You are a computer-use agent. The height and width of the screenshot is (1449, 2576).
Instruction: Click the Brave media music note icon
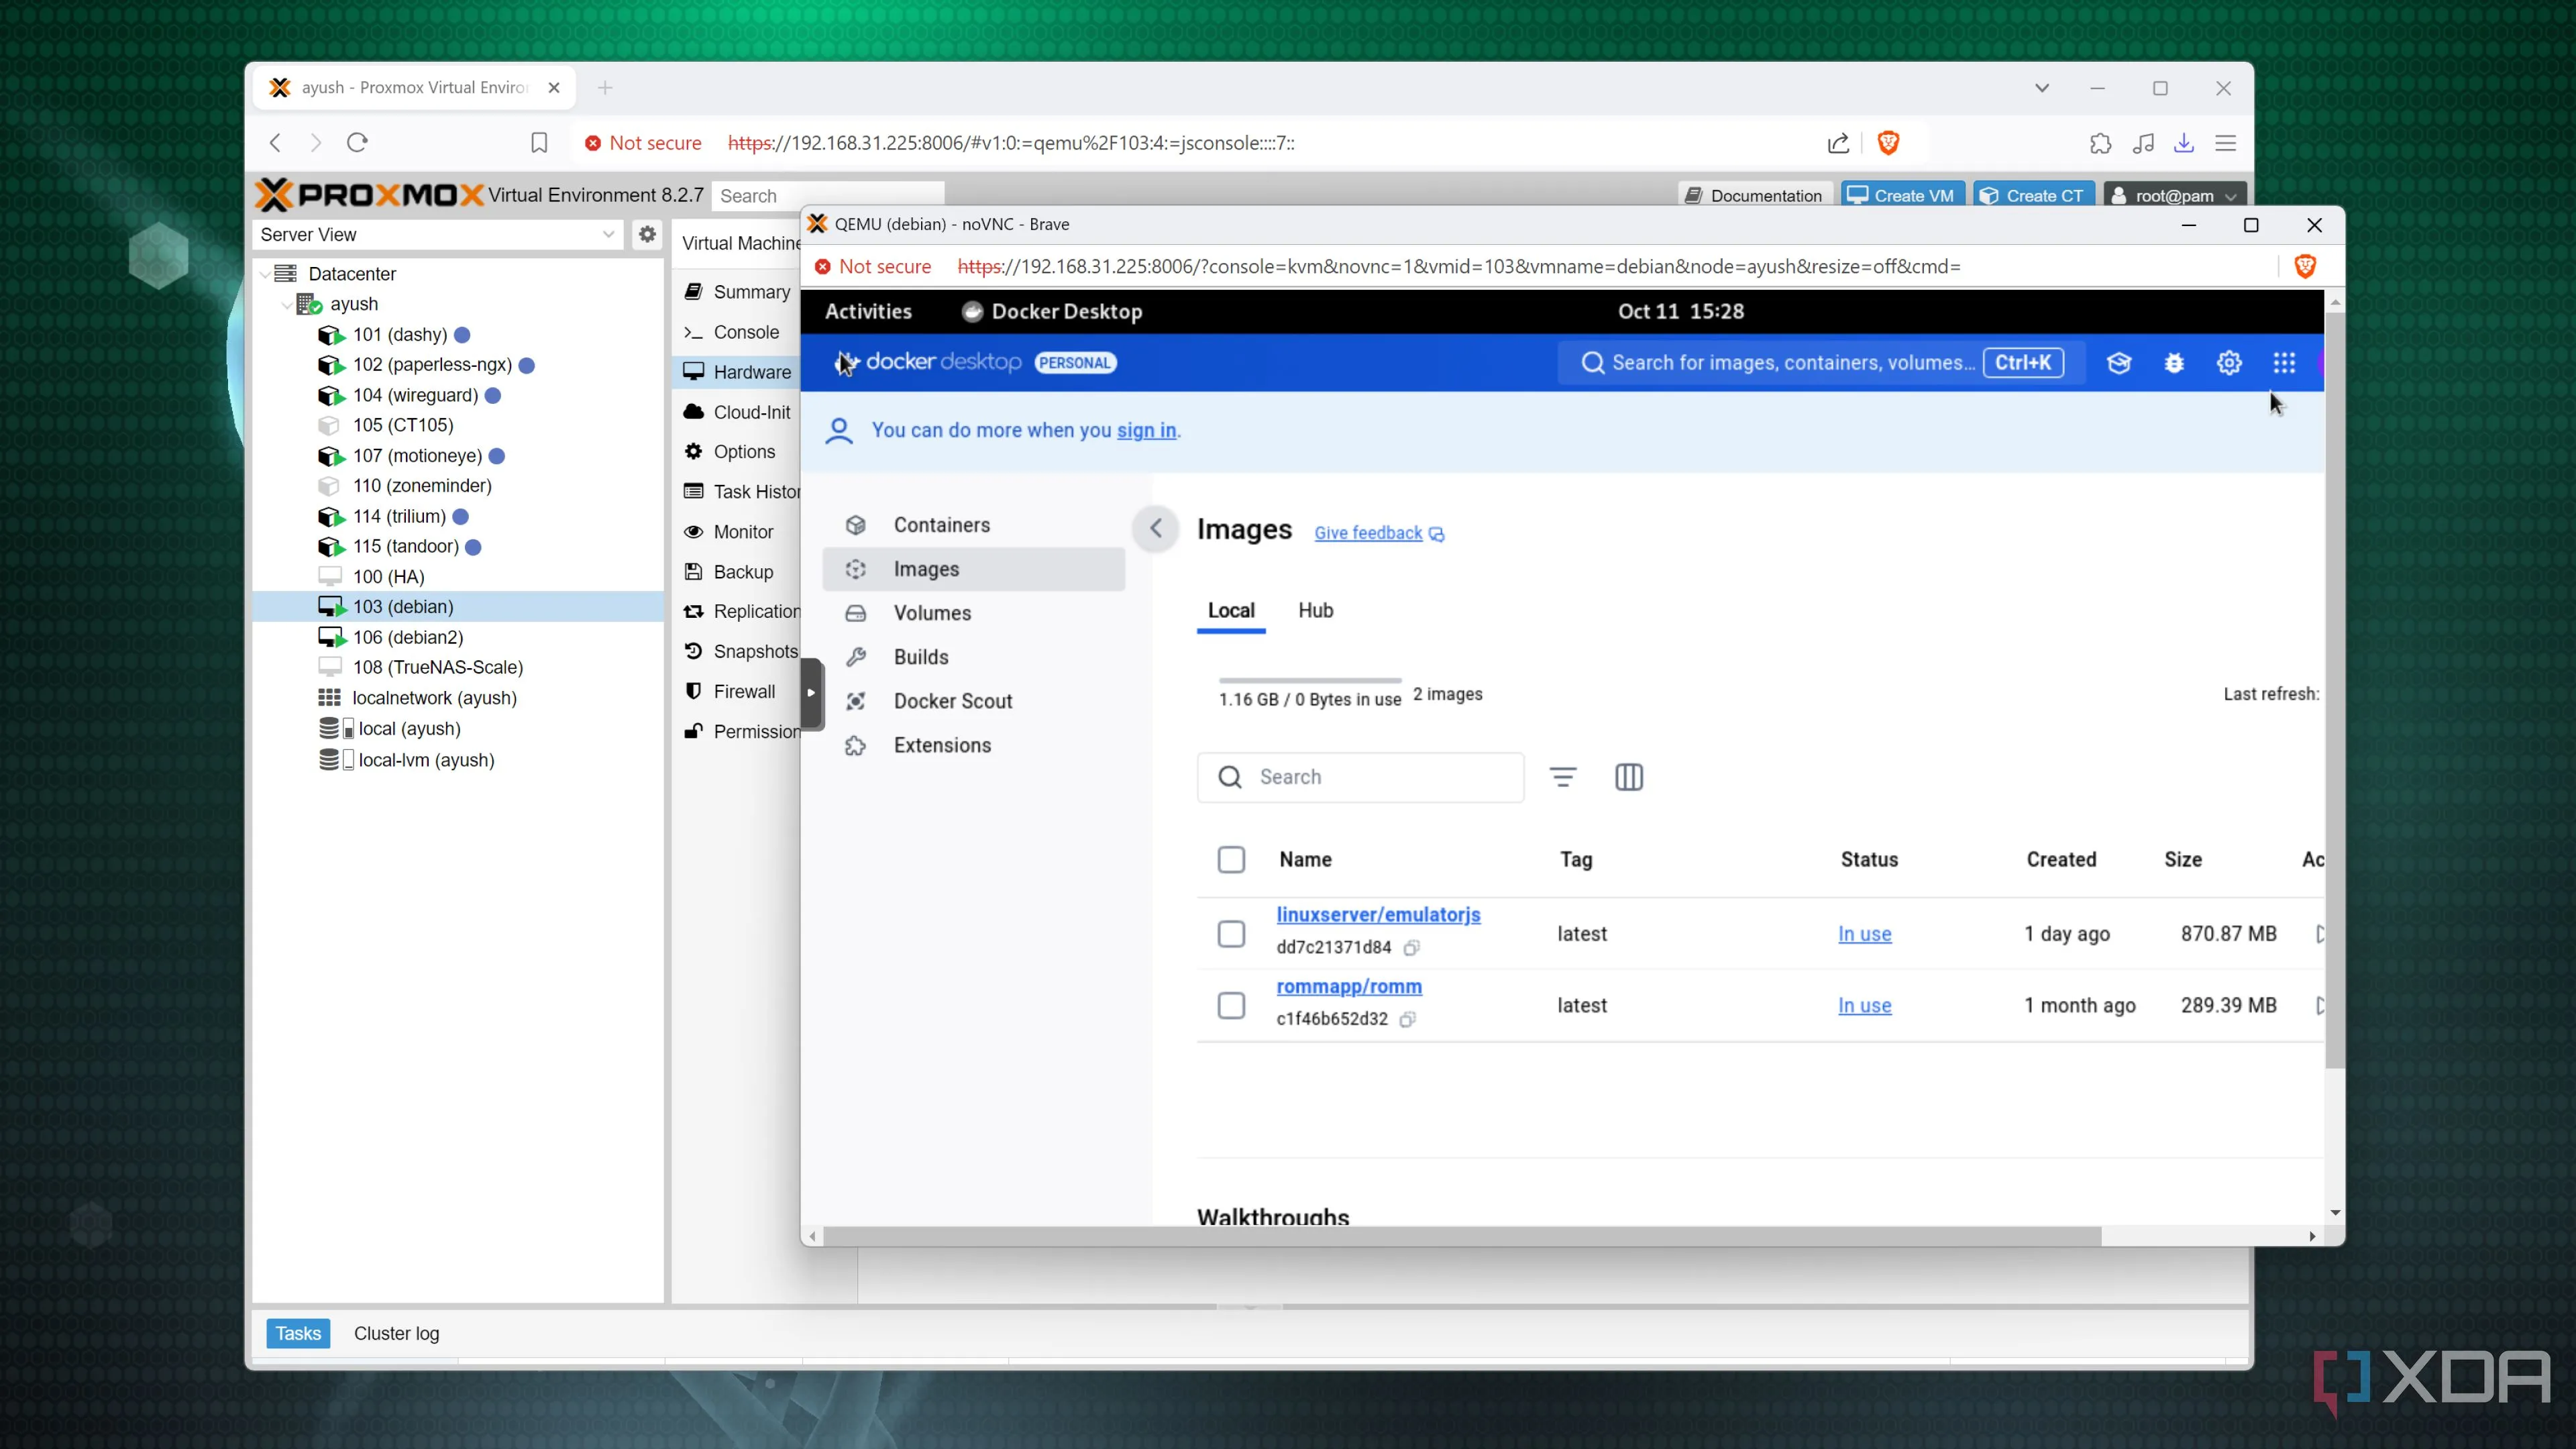coord(2142,143)
